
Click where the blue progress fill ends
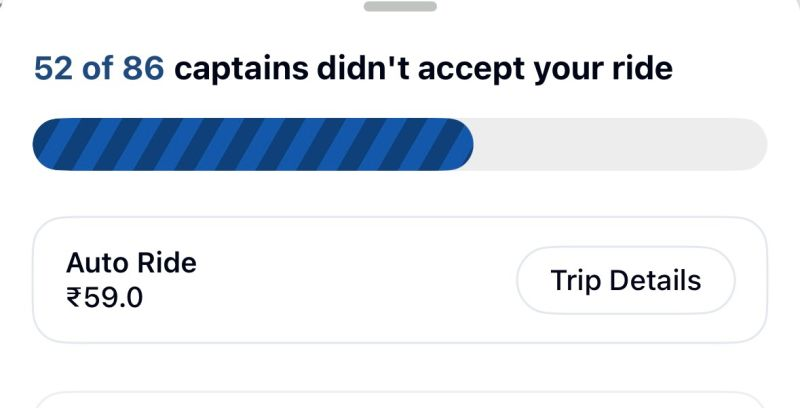[469, 144]
